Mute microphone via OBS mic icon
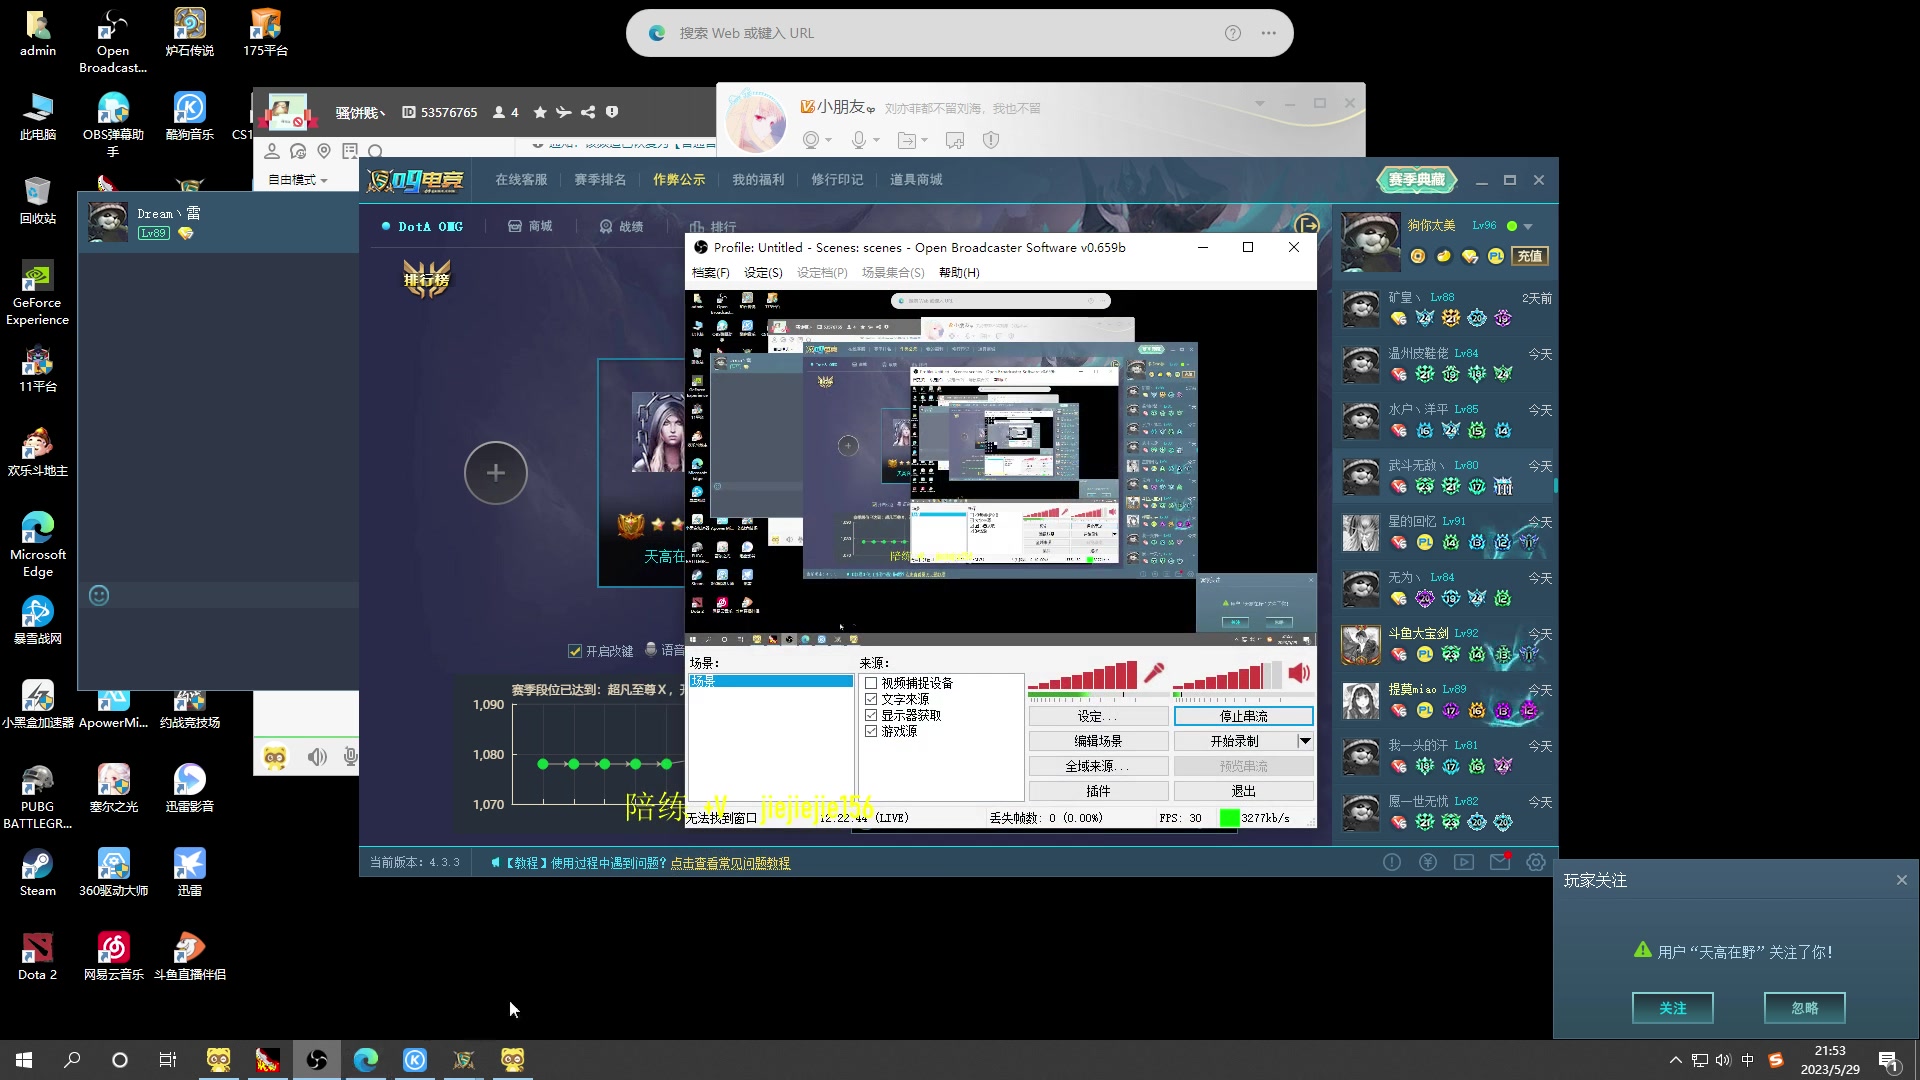This screenshot has width=1920, height=1080. (1154, 673)
